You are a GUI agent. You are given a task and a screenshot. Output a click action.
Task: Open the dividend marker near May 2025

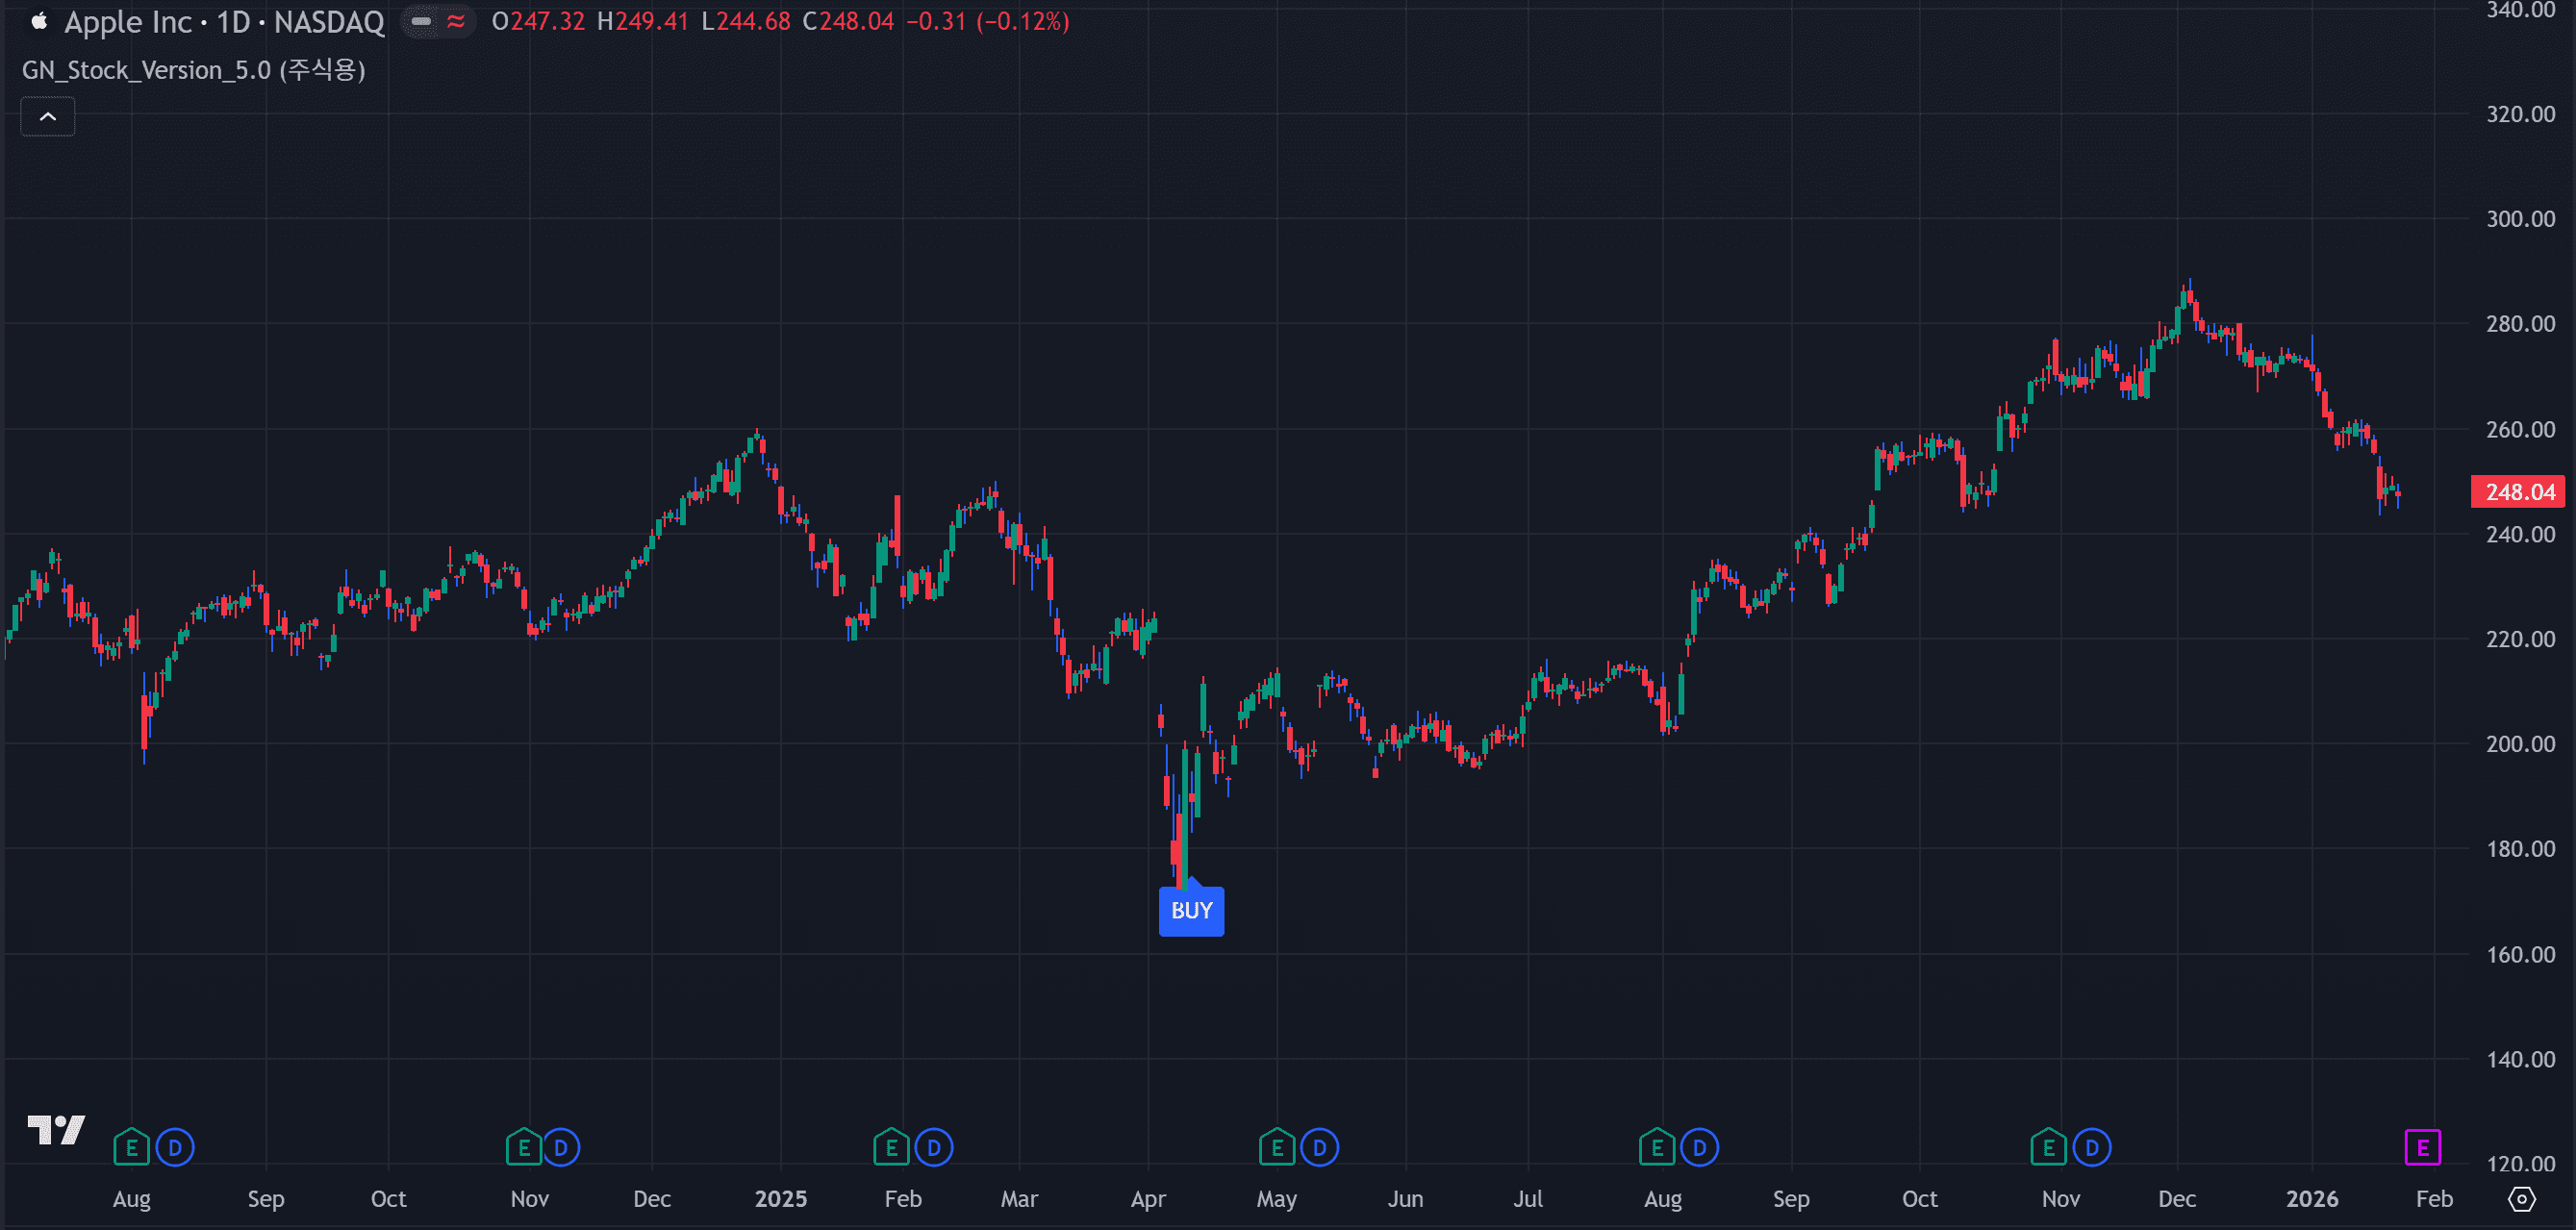tap(1319, 1147)
